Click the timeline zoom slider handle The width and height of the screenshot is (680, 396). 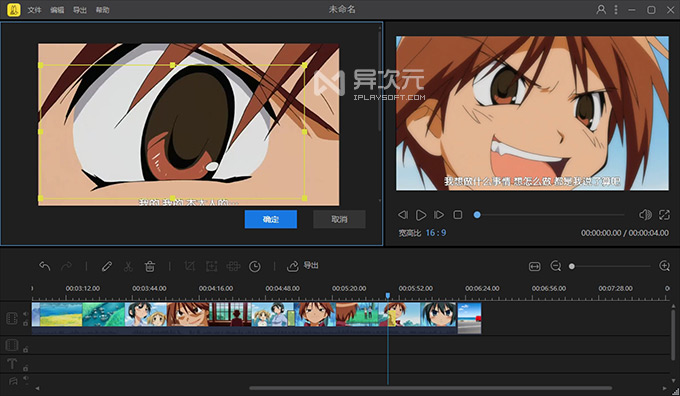(572, 266)
